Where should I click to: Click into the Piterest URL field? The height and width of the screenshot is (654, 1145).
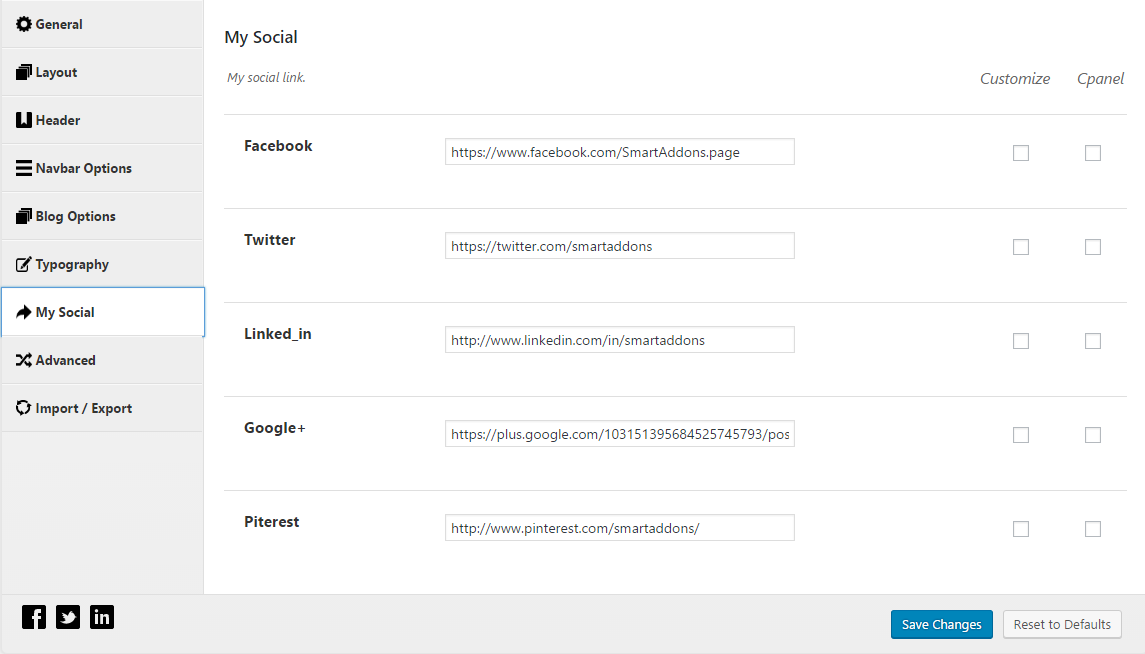[619, 528]
